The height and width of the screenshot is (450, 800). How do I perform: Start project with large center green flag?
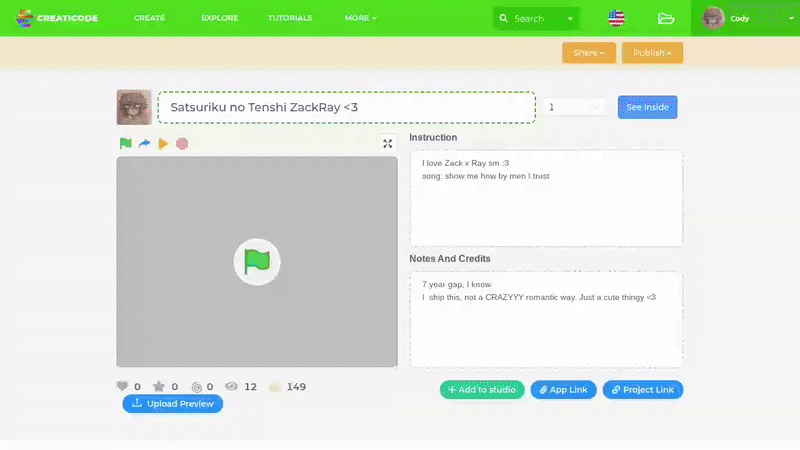(x=257, y=262)
